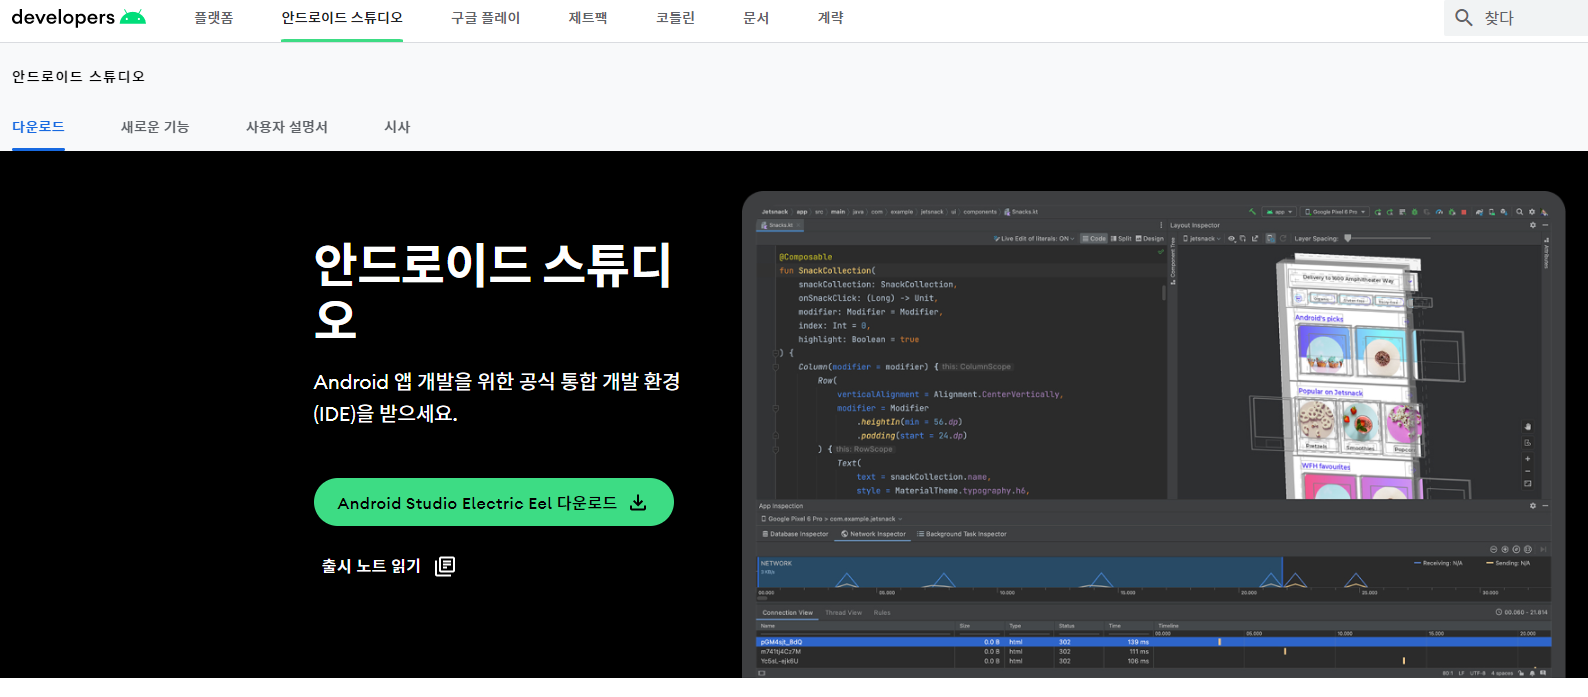This screenshot has height=697, width=1588.
Task: Click the Layer Spacing slider handle
Action: click(x=1348, y=239)
